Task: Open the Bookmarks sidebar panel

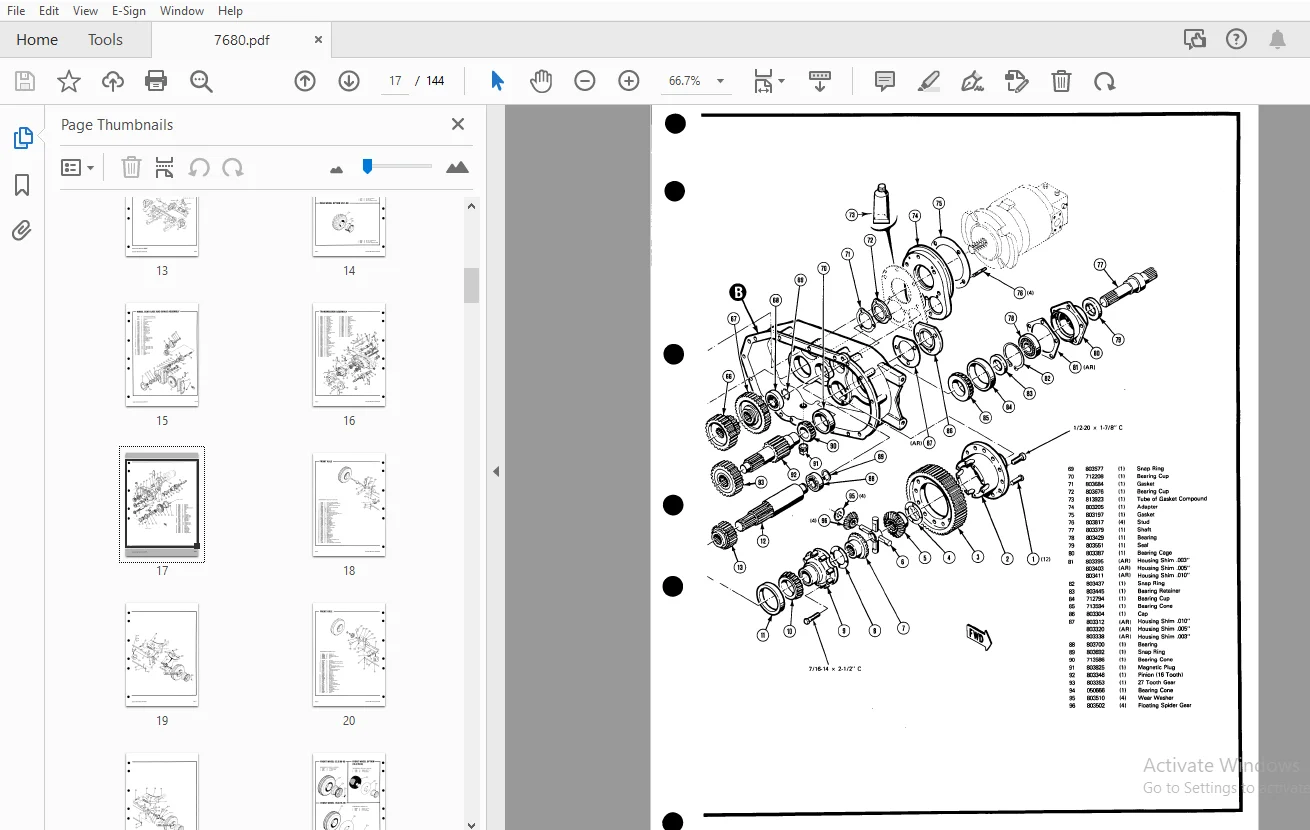Action: [22, 185]
